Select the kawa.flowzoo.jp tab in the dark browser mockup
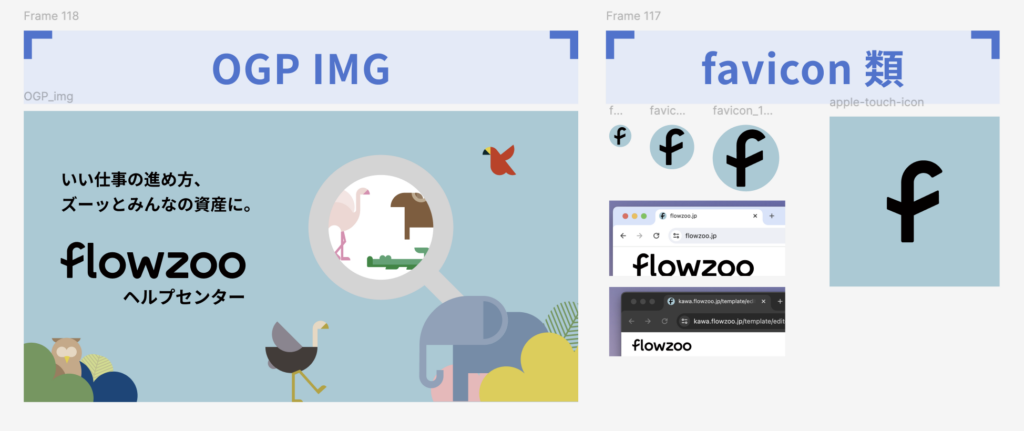 tap(717, 302)
